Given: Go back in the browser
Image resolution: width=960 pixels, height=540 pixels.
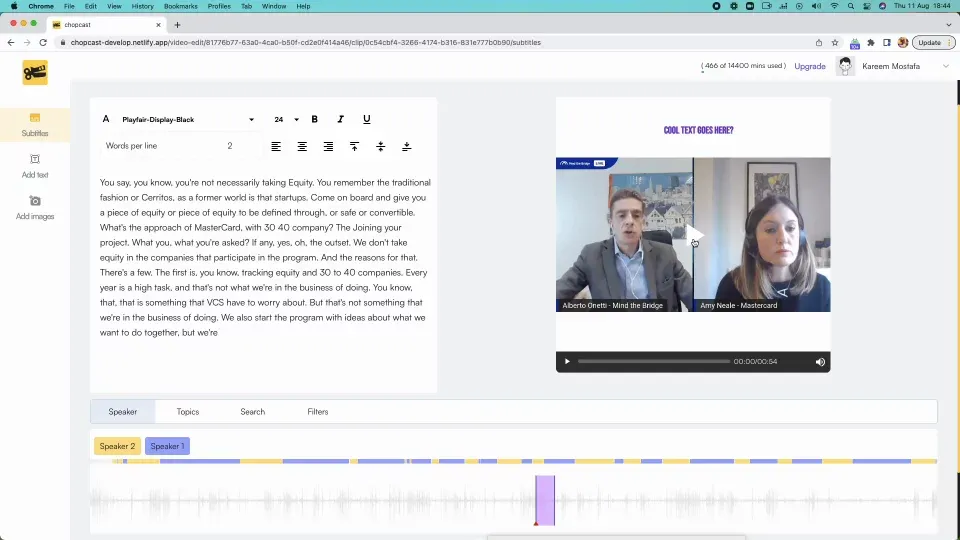Looking at the screenshot, I should click(x=10, y=42).
